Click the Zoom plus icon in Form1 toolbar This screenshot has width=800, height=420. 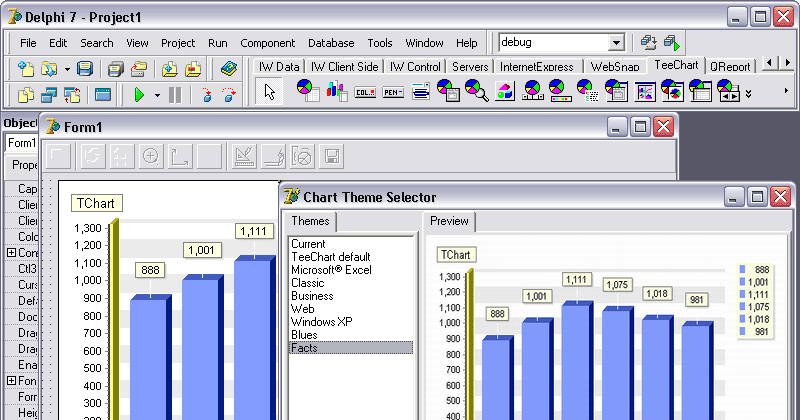coord(151,155)
